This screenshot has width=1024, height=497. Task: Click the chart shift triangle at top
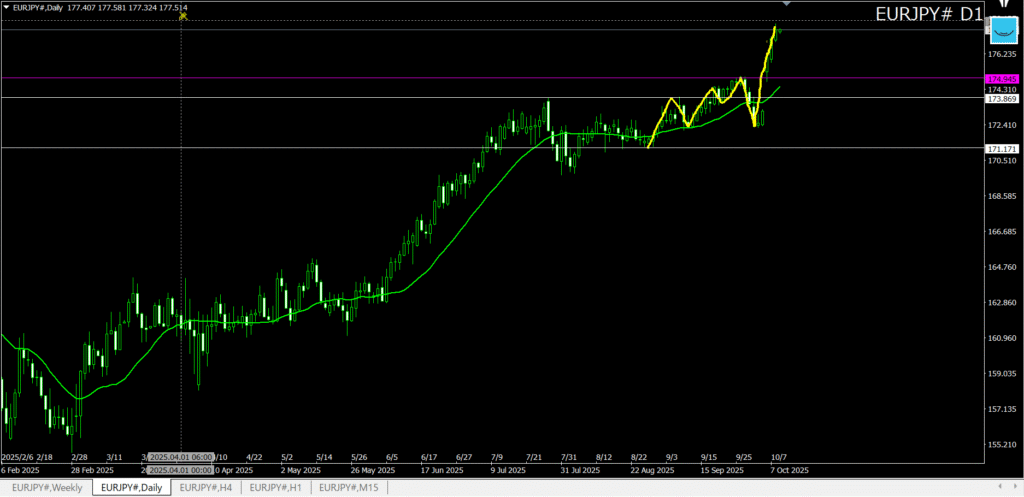(x=786, y=5)
